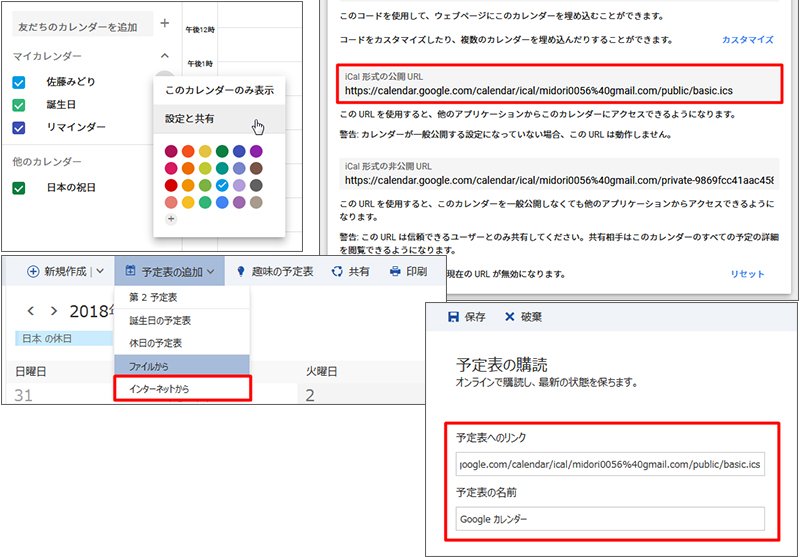Click the 保存 floppy-disk save button
800x557 pixels.
coord(466,317)
